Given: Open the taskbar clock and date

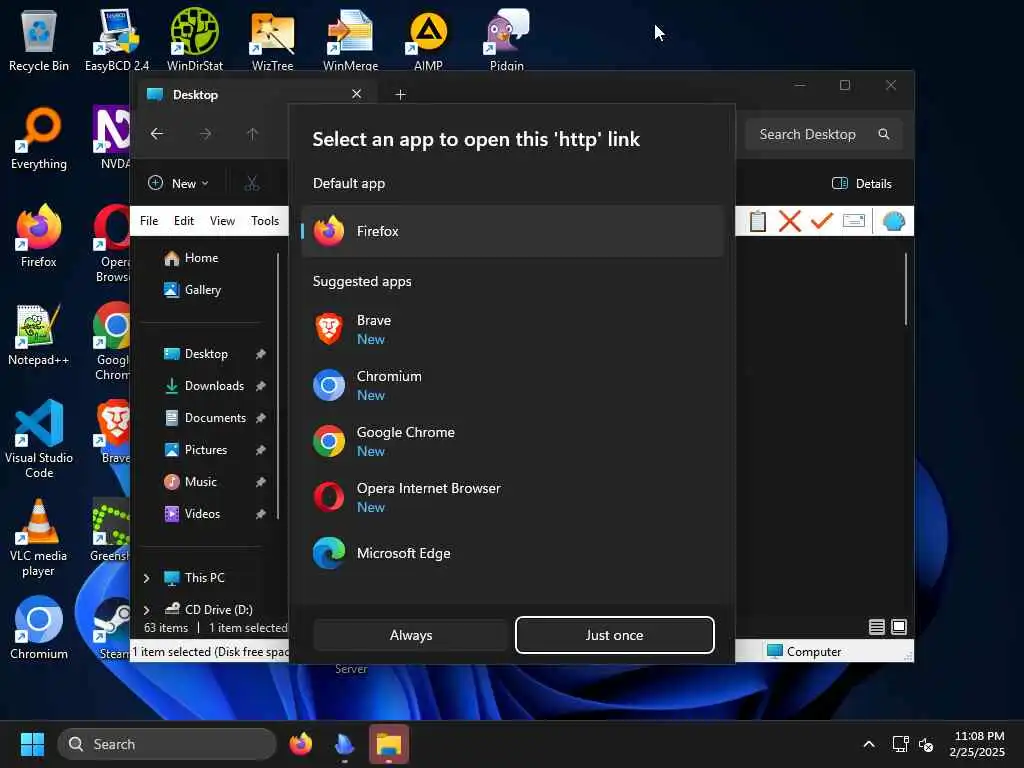Looking at the screenshot, I should [978, 744].
